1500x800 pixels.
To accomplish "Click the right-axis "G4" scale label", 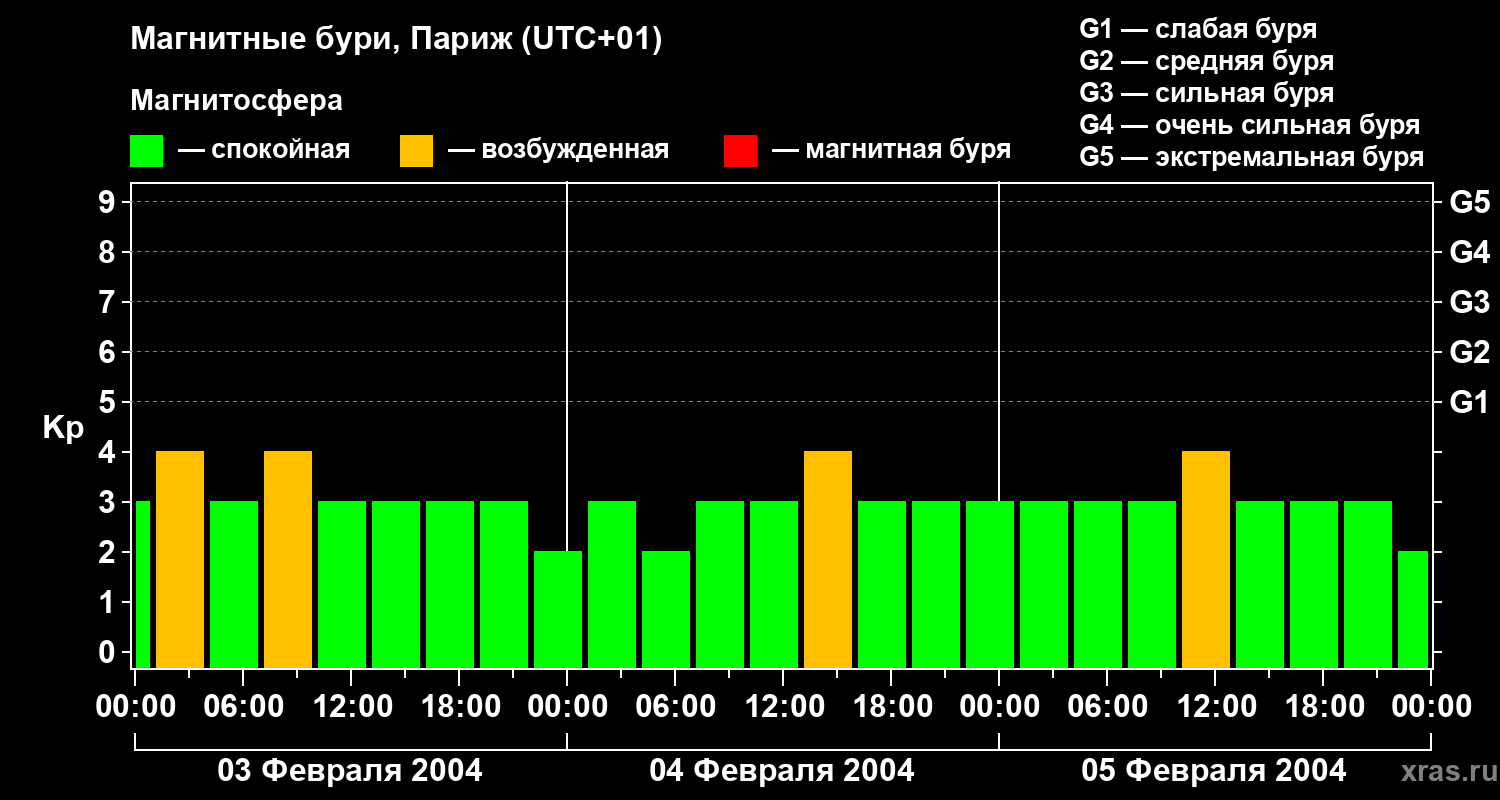I will pos(1470,252).
